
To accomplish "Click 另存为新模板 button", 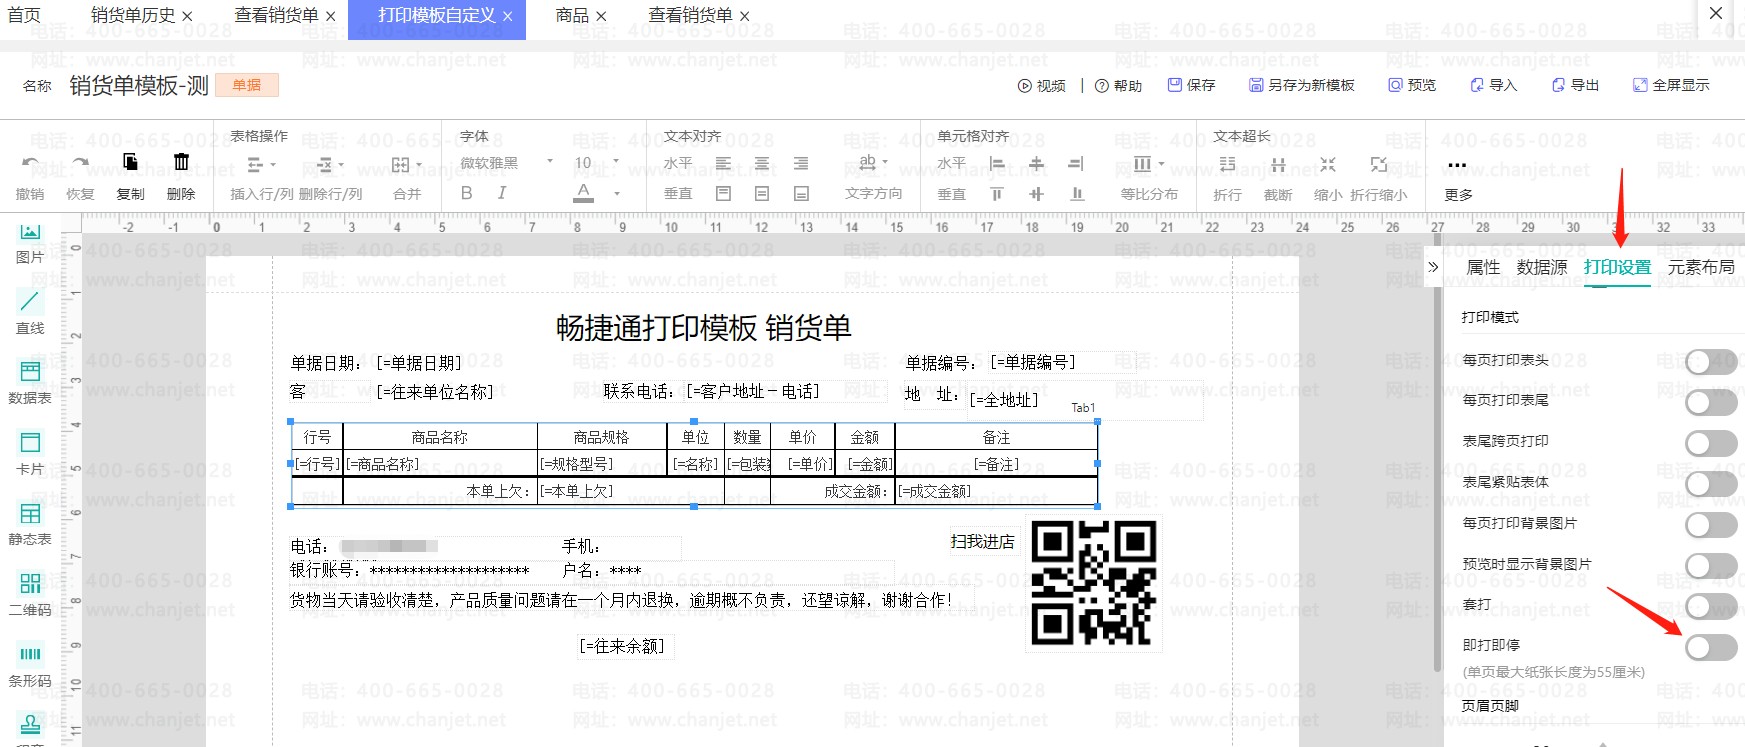I will pyautogui.click(x=1301, y=86).
